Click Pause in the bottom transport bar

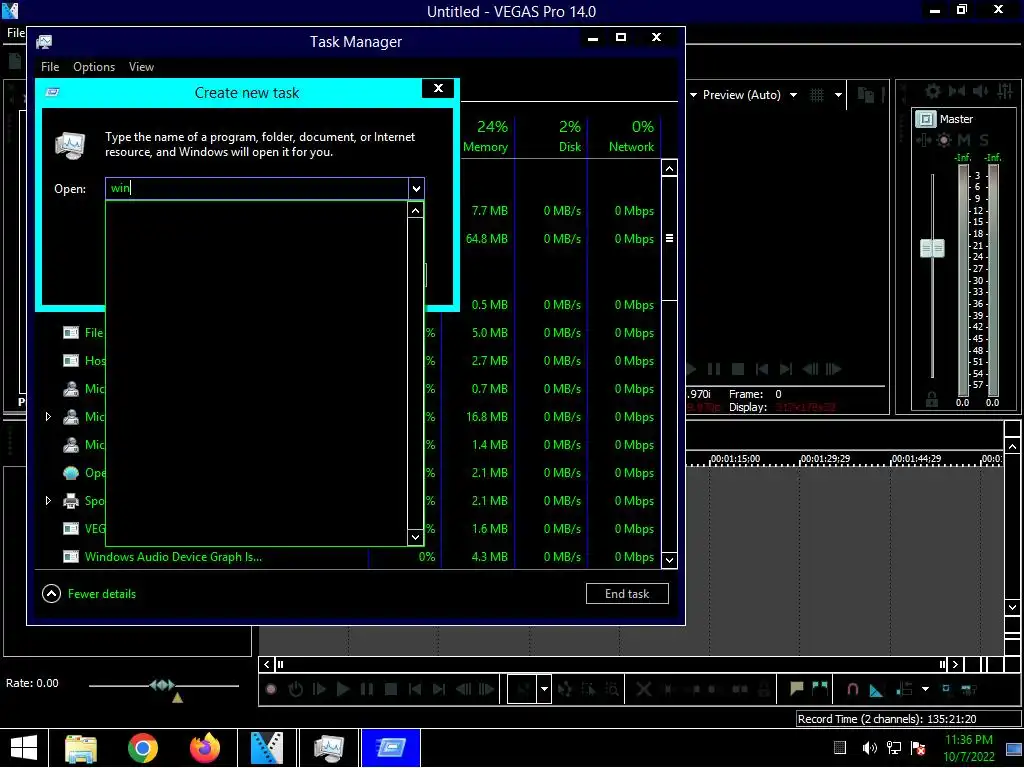367,689
